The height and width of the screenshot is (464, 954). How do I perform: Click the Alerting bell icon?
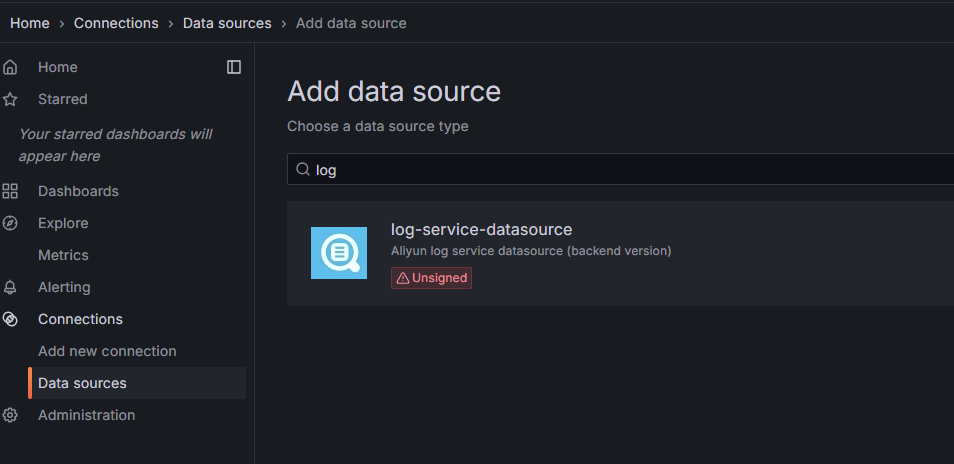pyautogui.click(x=10, y=287)
